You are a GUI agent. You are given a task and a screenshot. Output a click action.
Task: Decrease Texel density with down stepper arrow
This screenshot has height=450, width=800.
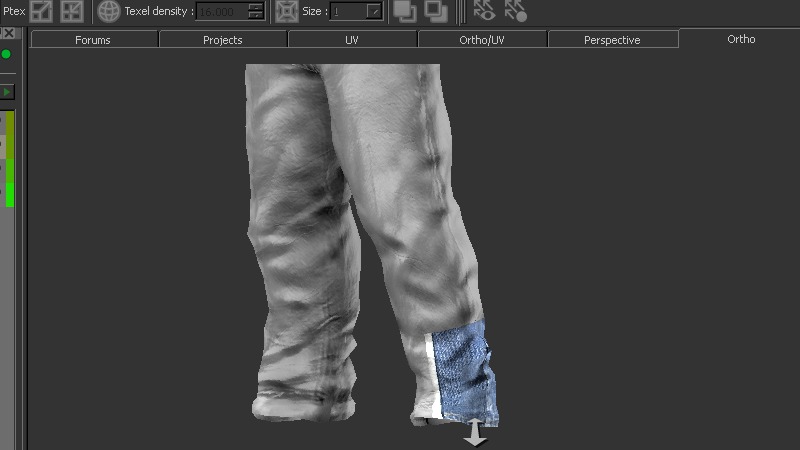(x=256, y=16)
